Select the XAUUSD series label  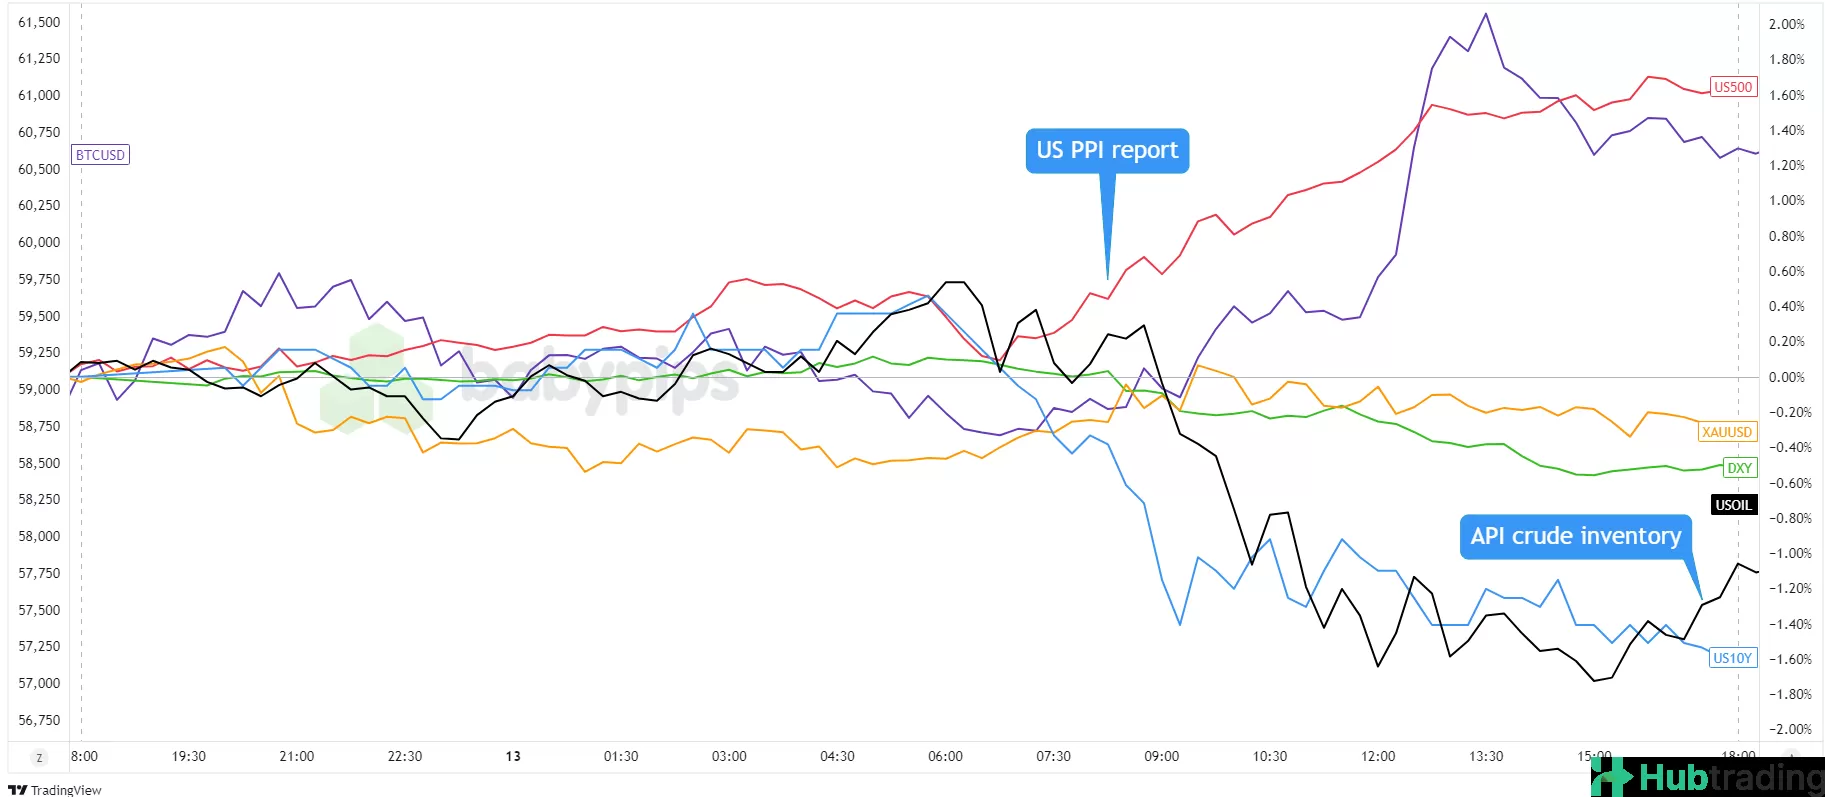point(1727,432)
